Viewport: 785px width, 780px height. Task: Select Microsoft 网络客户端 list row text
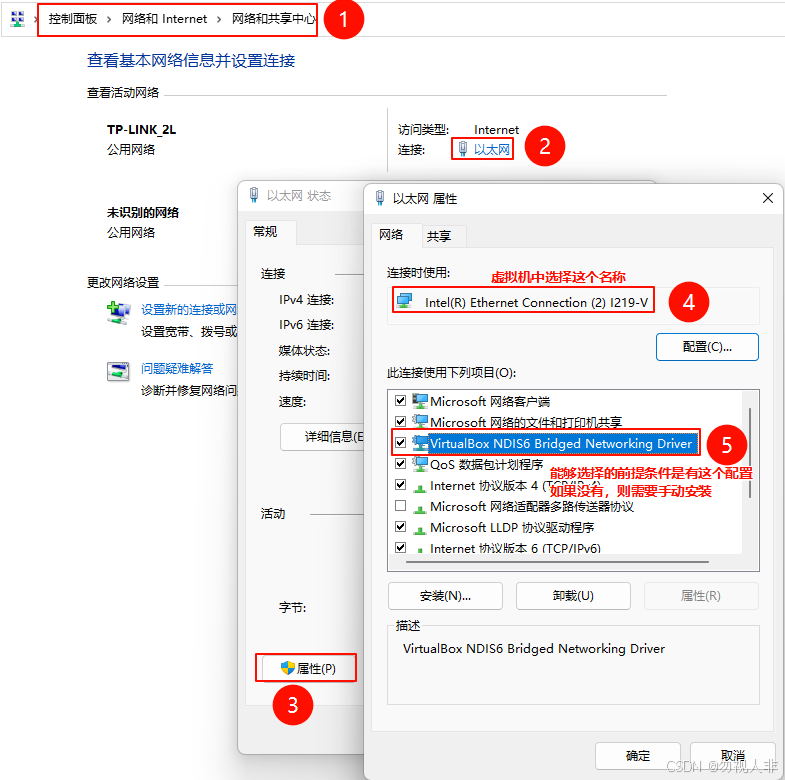(x=490, y=401)
